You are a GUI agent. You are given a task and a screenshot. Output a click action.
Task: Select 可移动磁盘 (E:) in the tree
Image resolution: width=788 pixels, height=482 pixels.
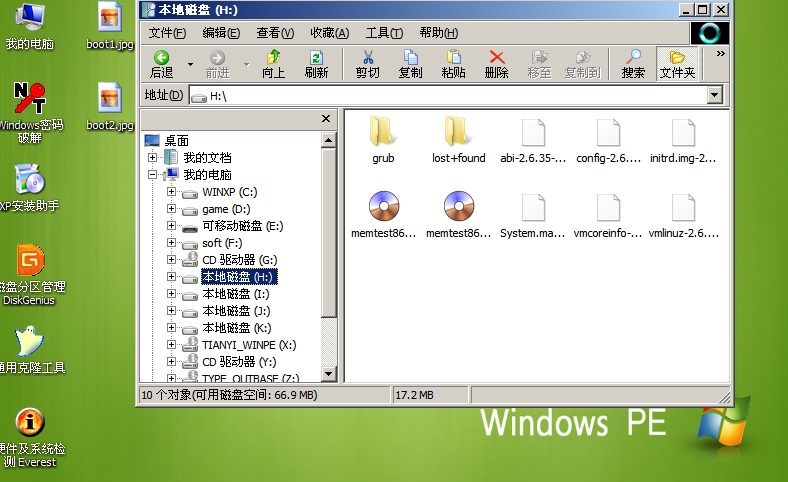(243, 226)
